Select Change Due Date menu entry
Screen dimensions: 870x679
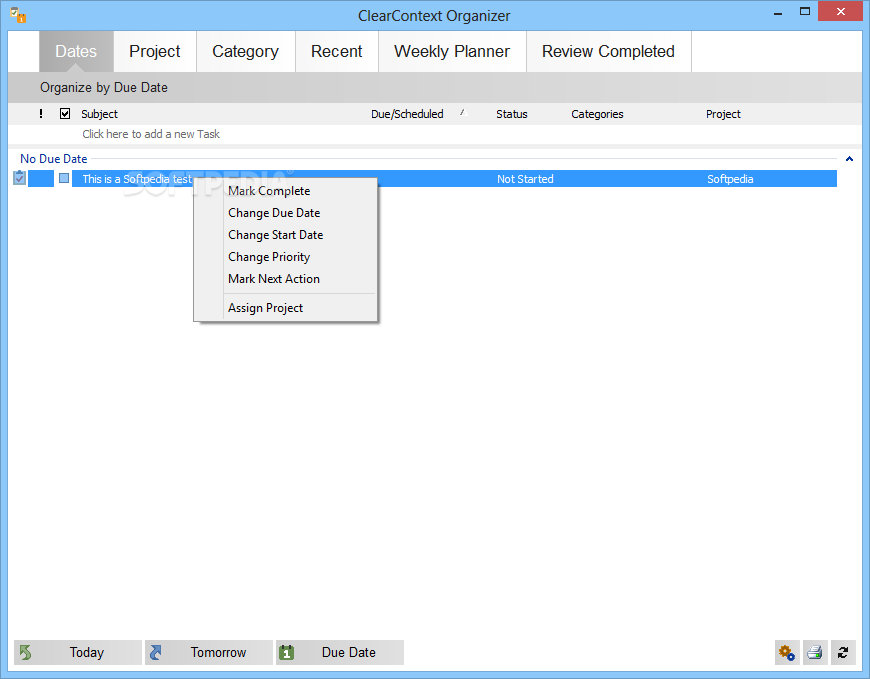click(x=285, y=213)
